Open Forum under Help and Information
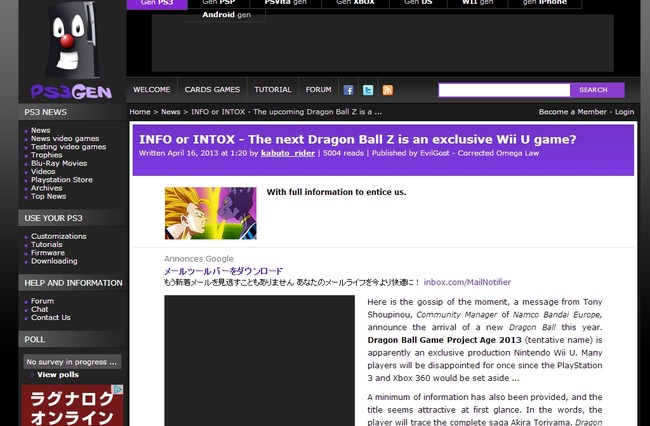The image size is (650, 426). click(42, 301)
